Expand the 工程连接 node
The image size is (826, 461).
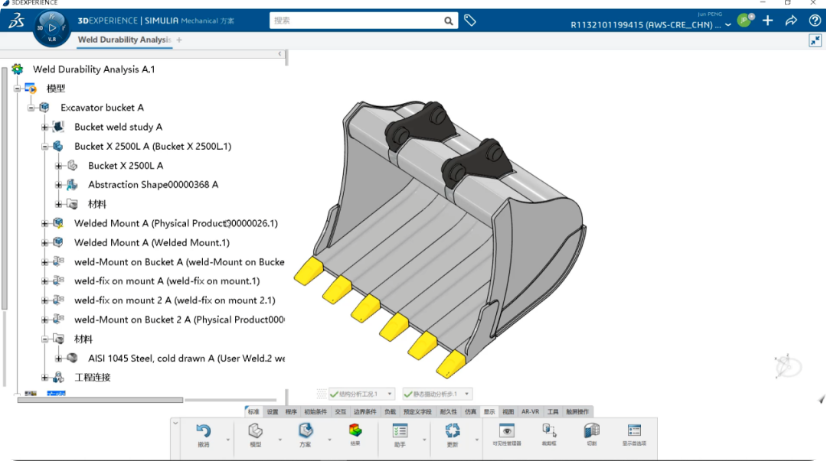click(45, 378)
